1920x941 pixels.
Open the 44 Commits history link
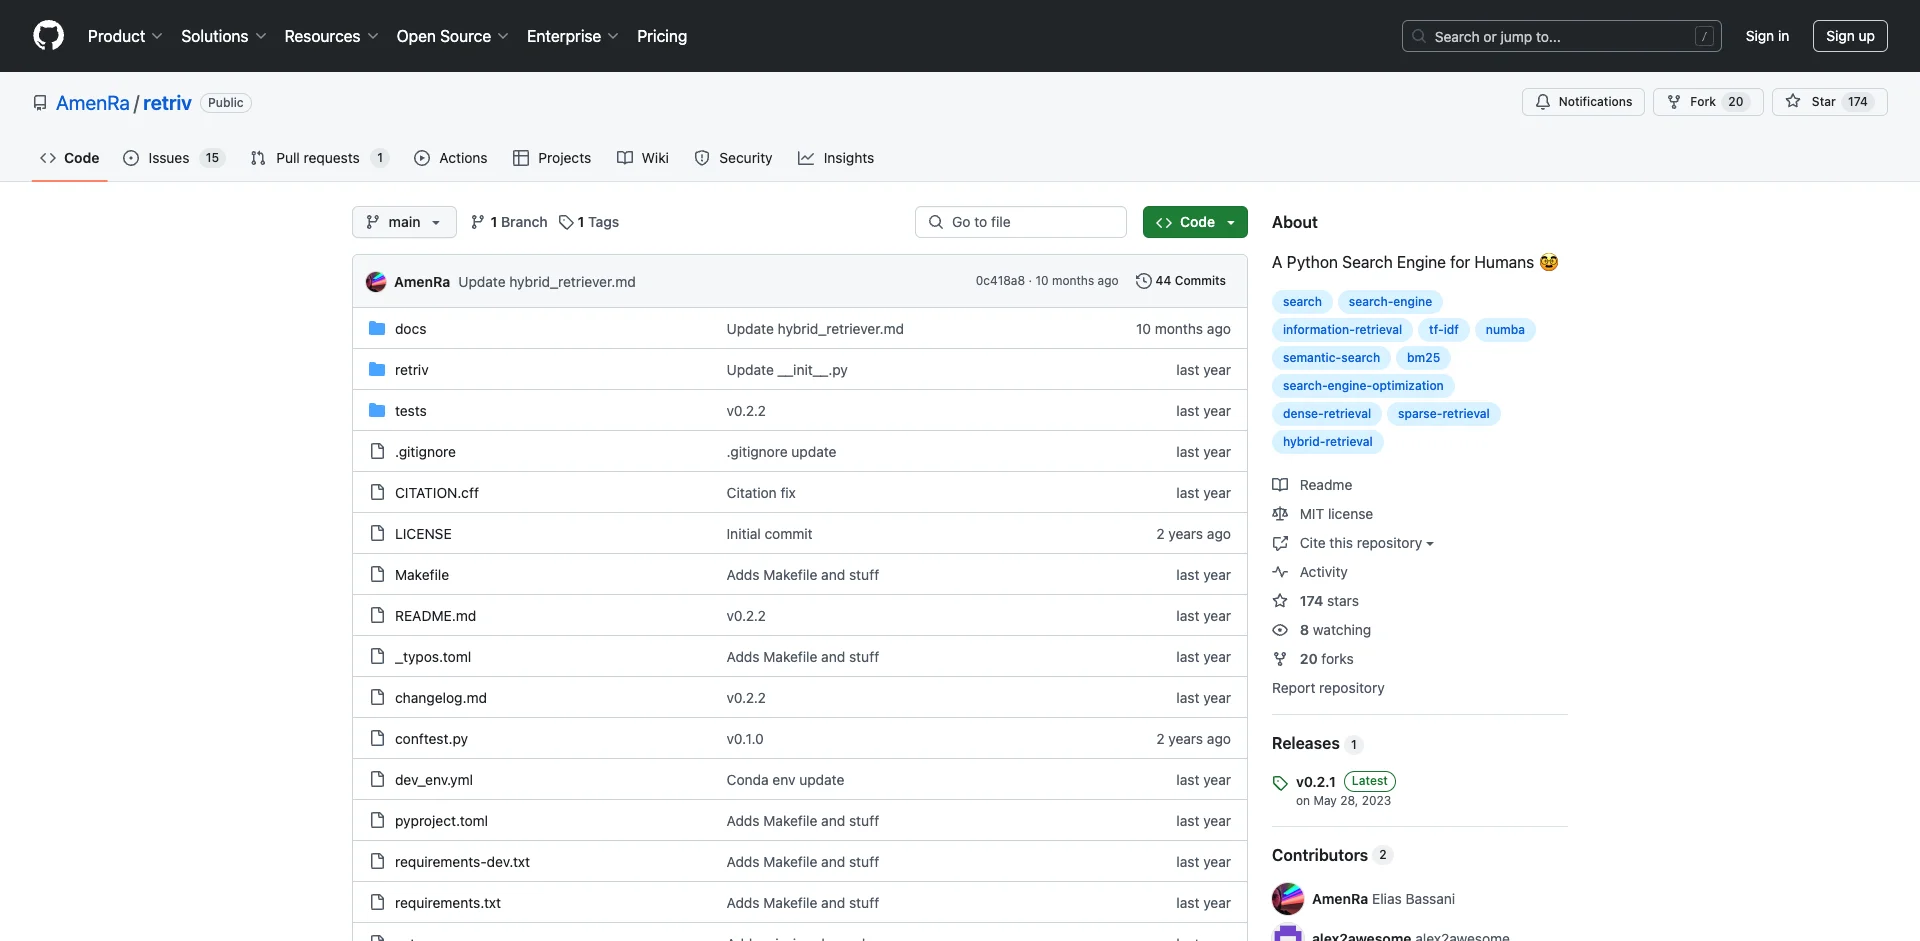pos(1181,281)
